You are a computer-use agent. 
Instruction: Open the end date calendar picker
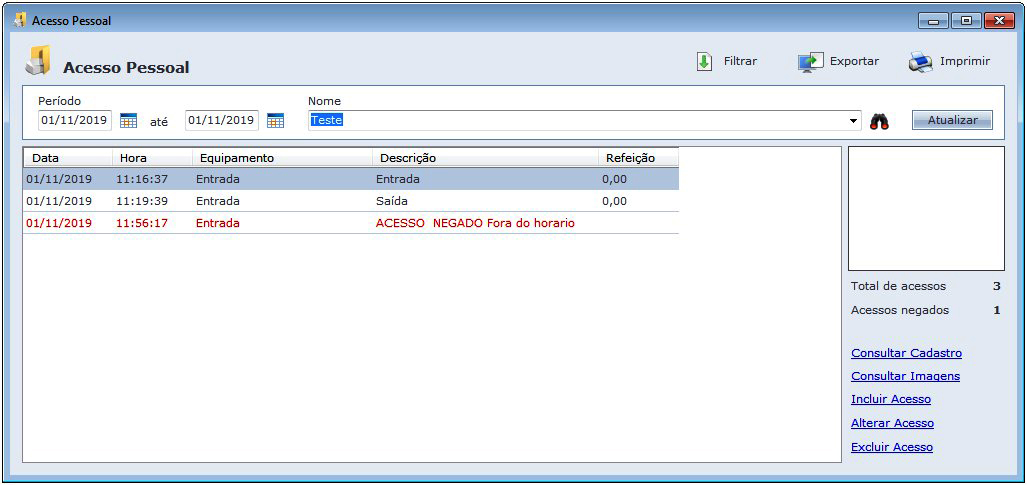coord(275,121)
